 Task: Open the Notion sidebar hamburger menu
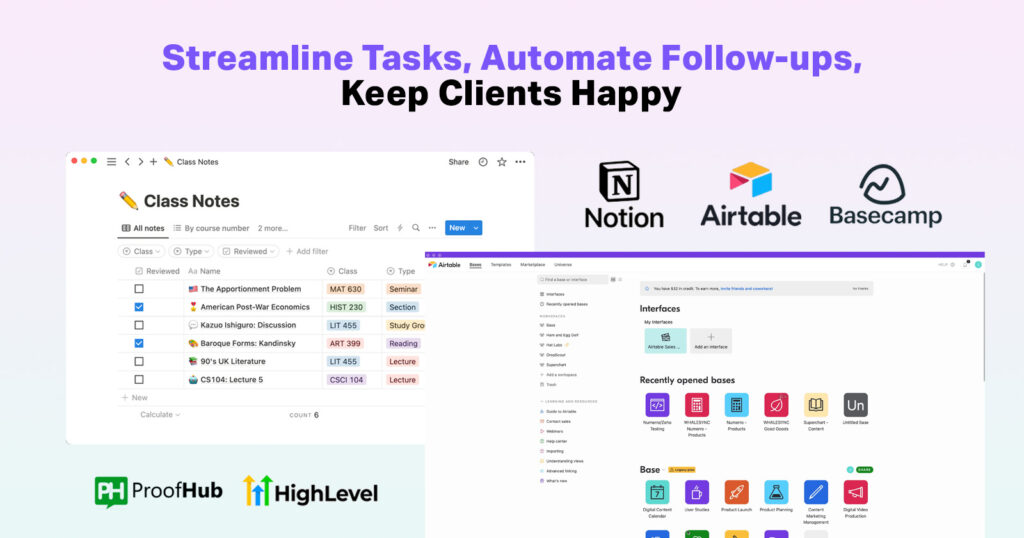112,162
